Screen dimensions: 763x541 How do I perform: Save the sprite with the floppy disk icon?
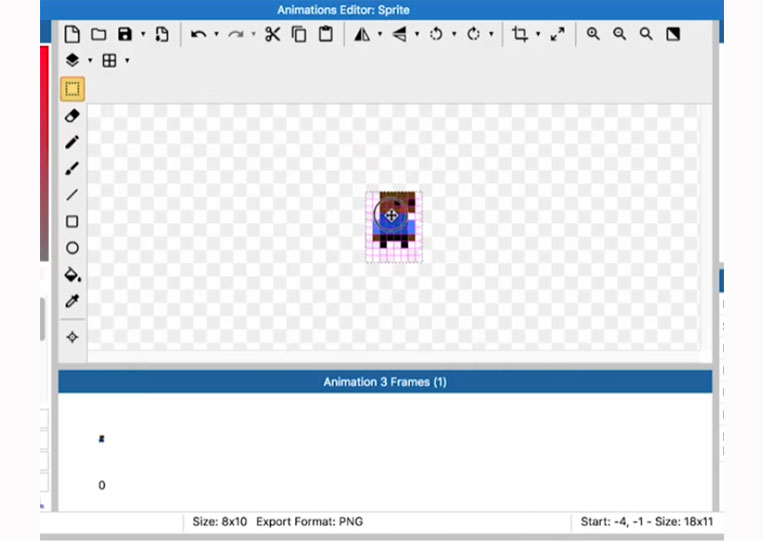(x=125, y=34)
